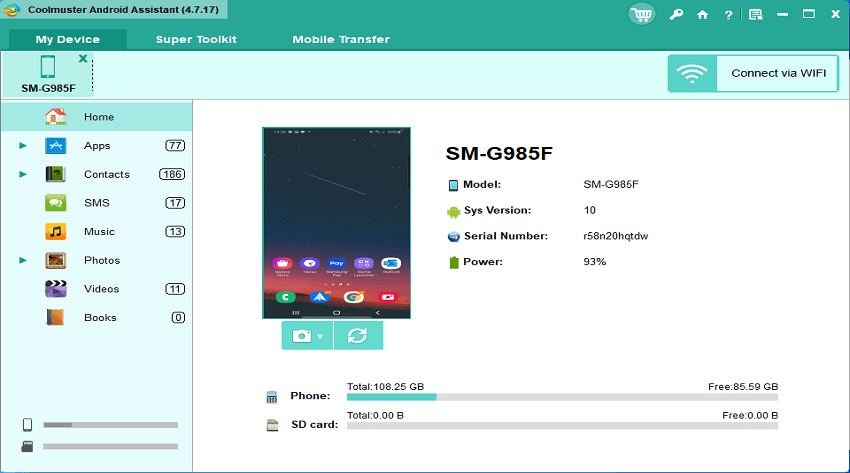This screenshot has width=850, height=473.
Task: Click the Contacts book icon
Action: coord(55,174)
